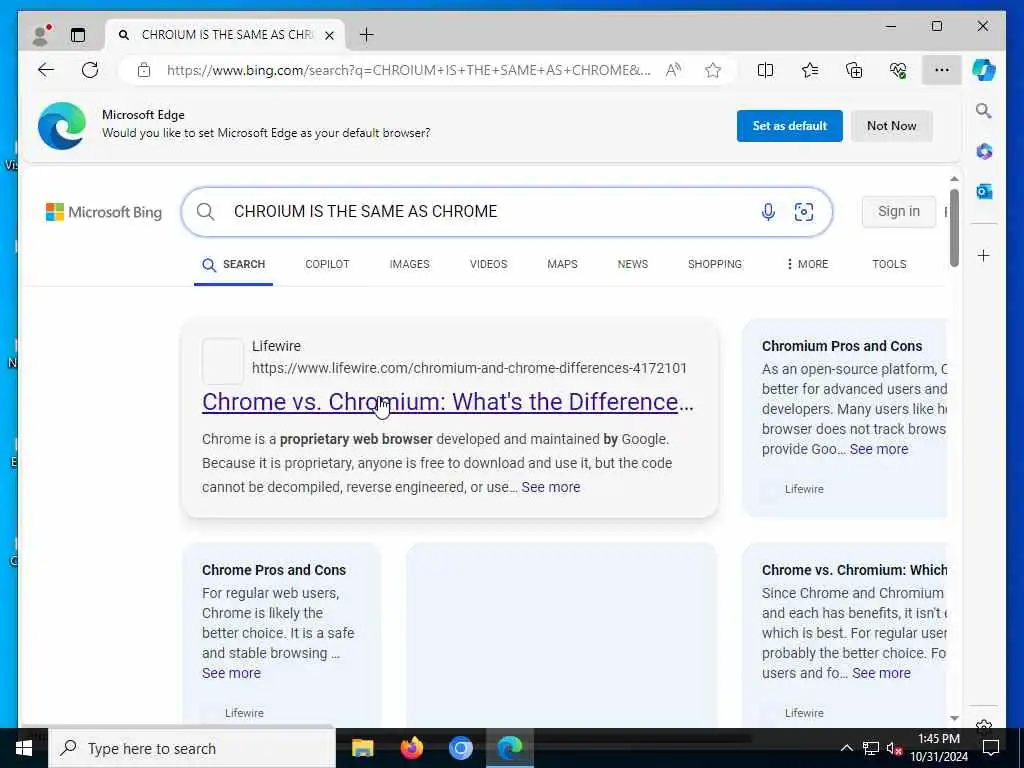Viewport: 1024px width, 768px height.
Task: Switch to the MAPS tab
Action: 562,264
